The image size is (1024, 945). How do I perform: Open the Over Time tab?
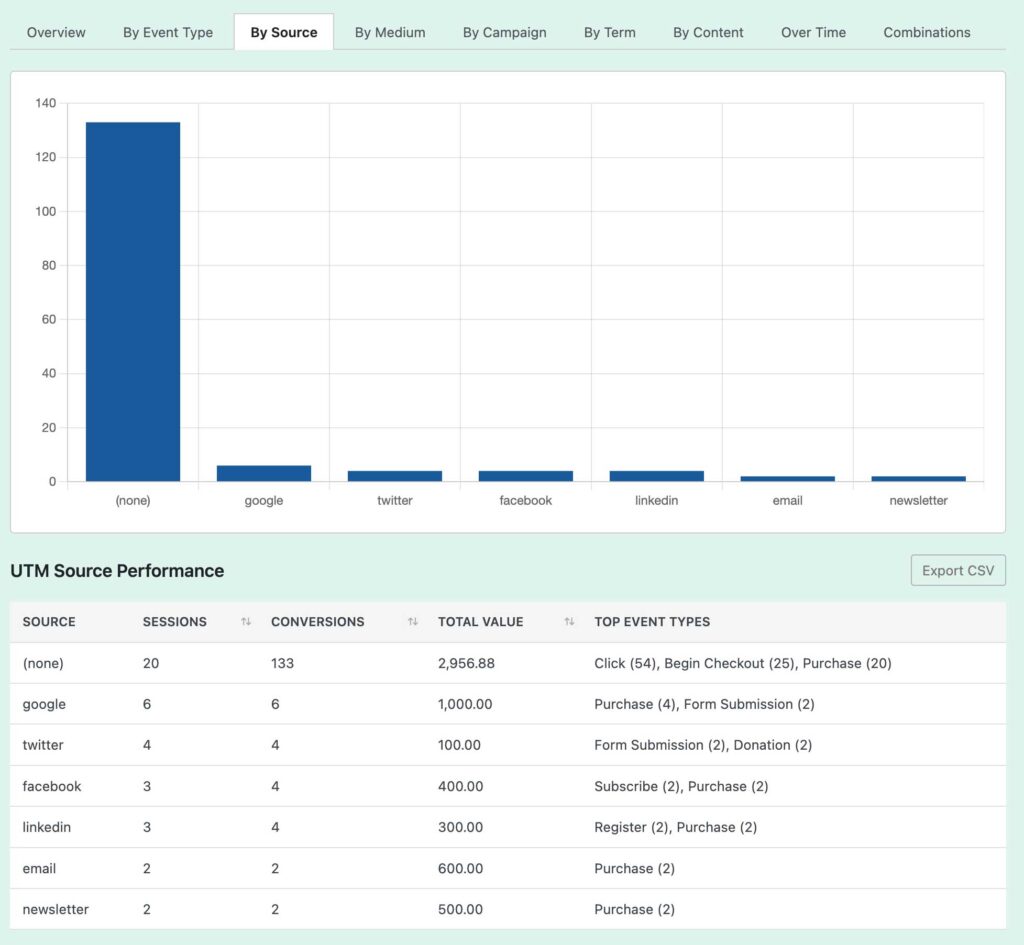[813, 32]
